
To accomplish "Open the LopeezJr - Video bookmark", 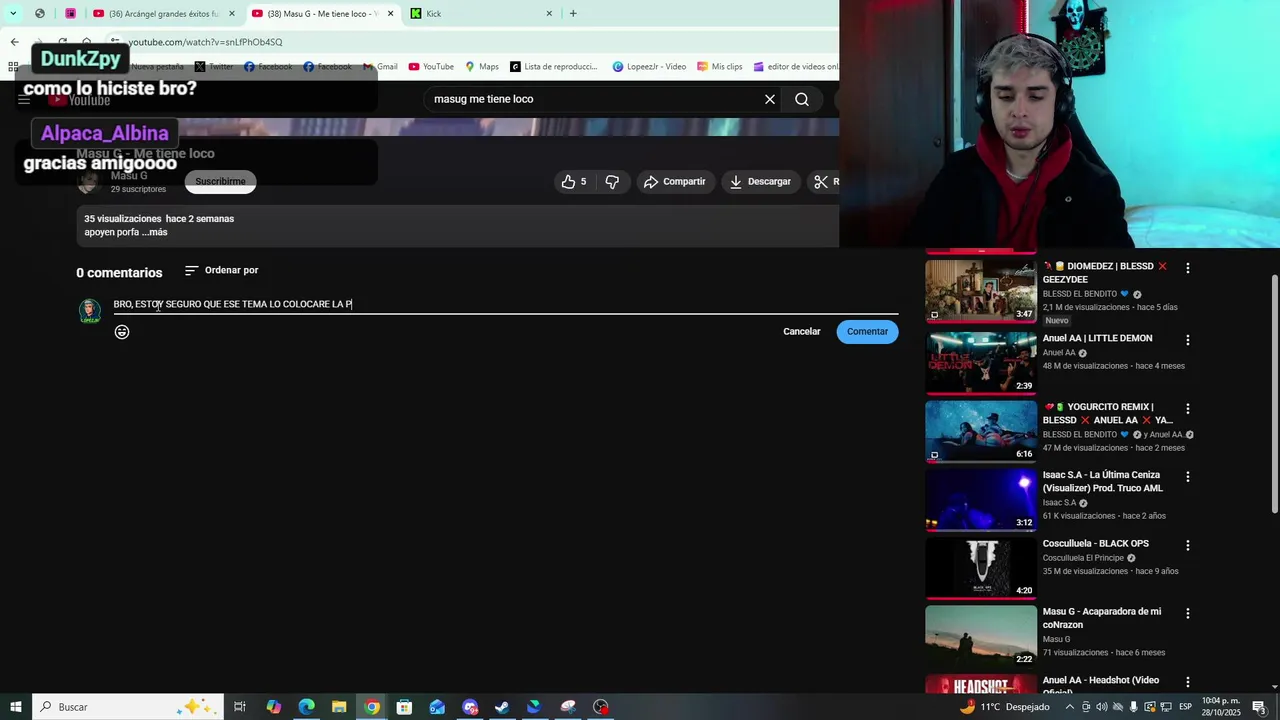I will click(649, 67).
